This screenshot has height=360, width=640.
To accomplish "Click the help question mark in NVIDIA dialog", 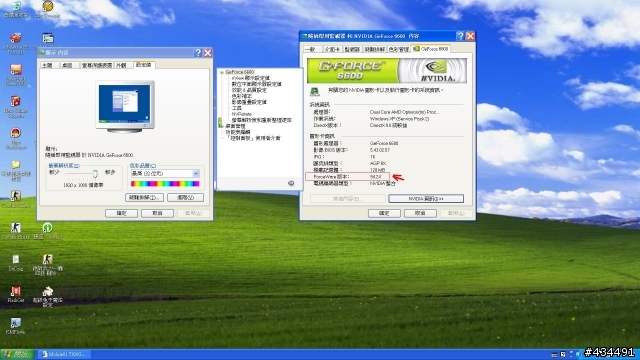I will click(460, 36).
